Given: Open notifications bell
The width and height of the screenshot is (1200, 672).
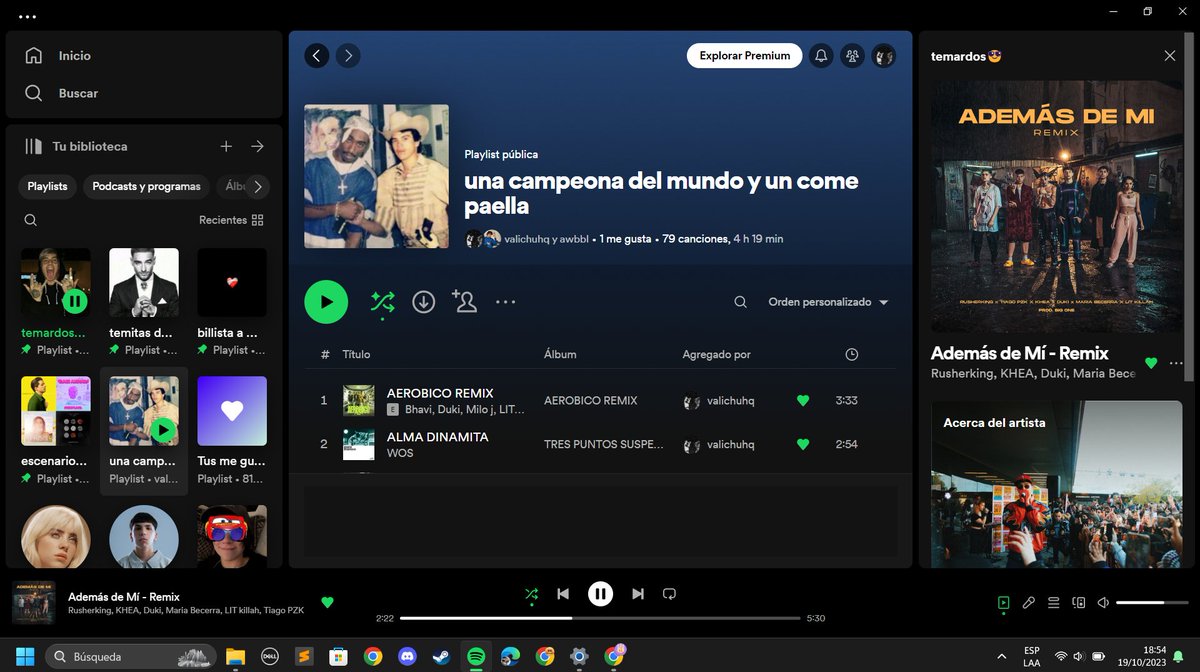Looking at the screenshot, I should pos(821,56).
